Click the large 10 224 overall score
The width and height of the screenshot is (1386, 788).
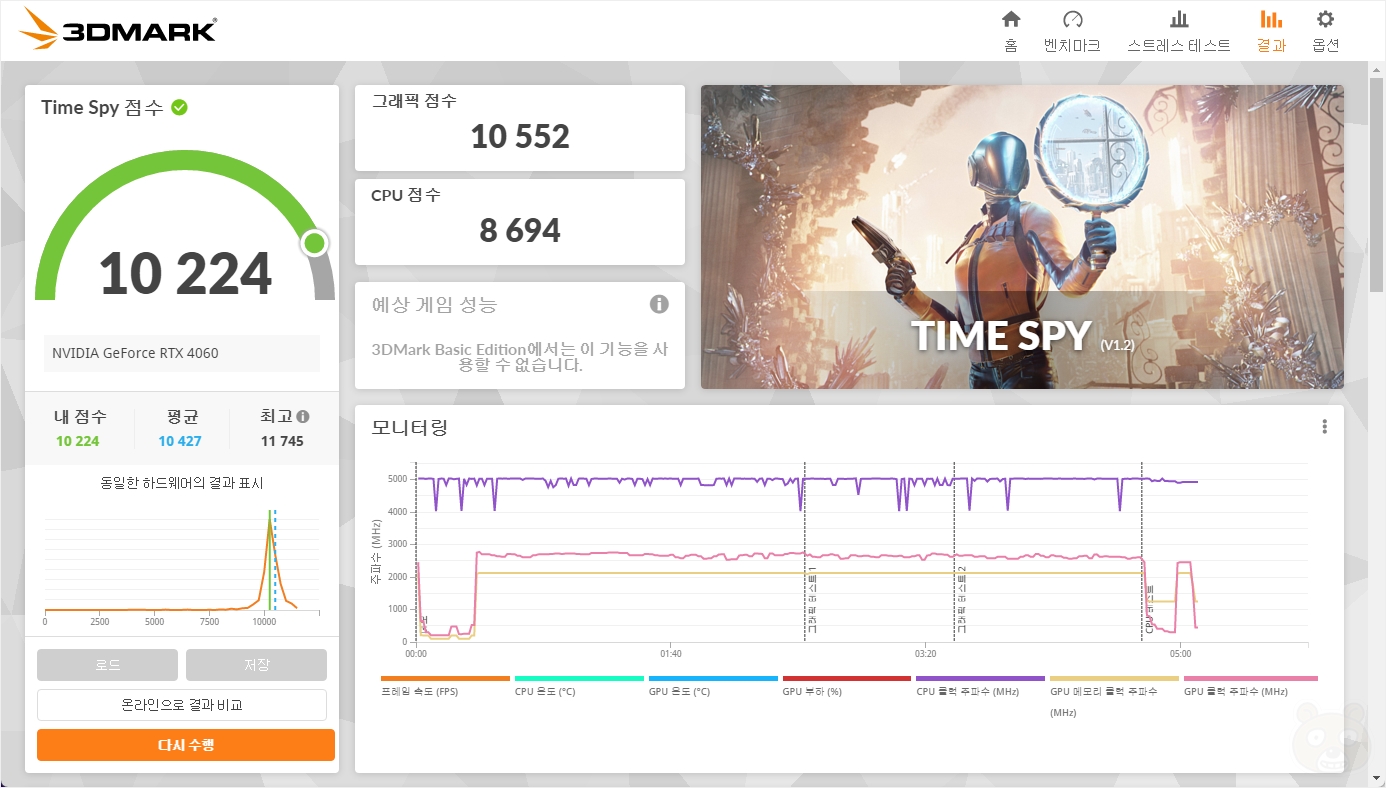click(x=185, y=273)
